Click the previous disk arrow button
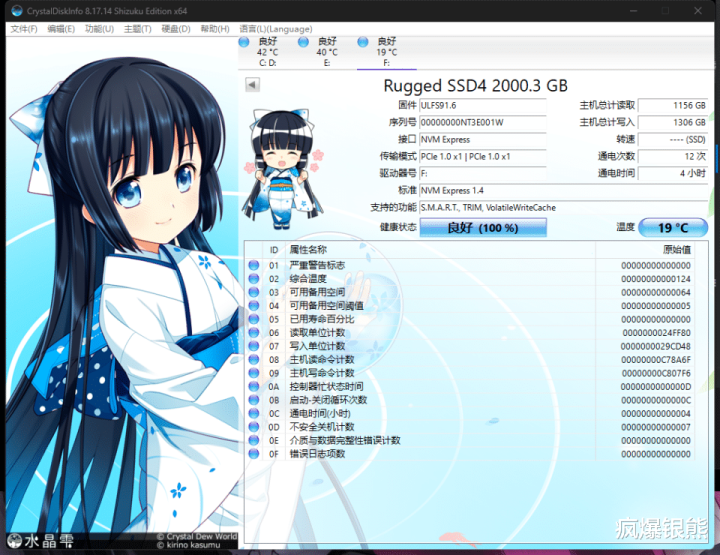The height and width of the screenshot is (555, 720). [x=252, y=85]
